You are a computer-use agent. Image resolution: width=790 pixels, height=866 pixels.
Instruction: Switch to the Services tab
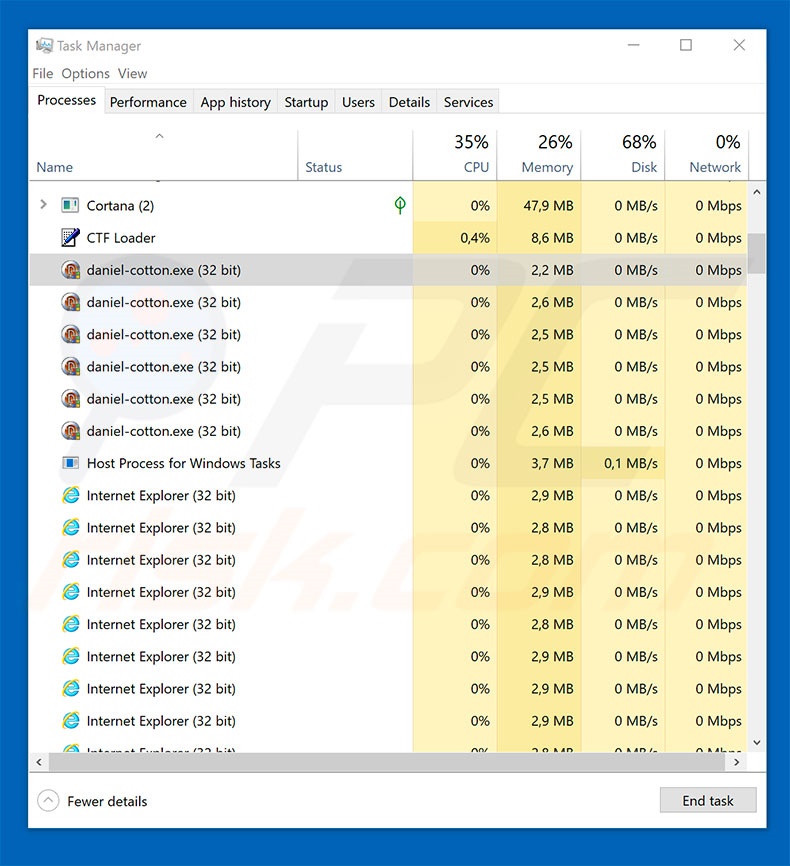pos(468,102)
